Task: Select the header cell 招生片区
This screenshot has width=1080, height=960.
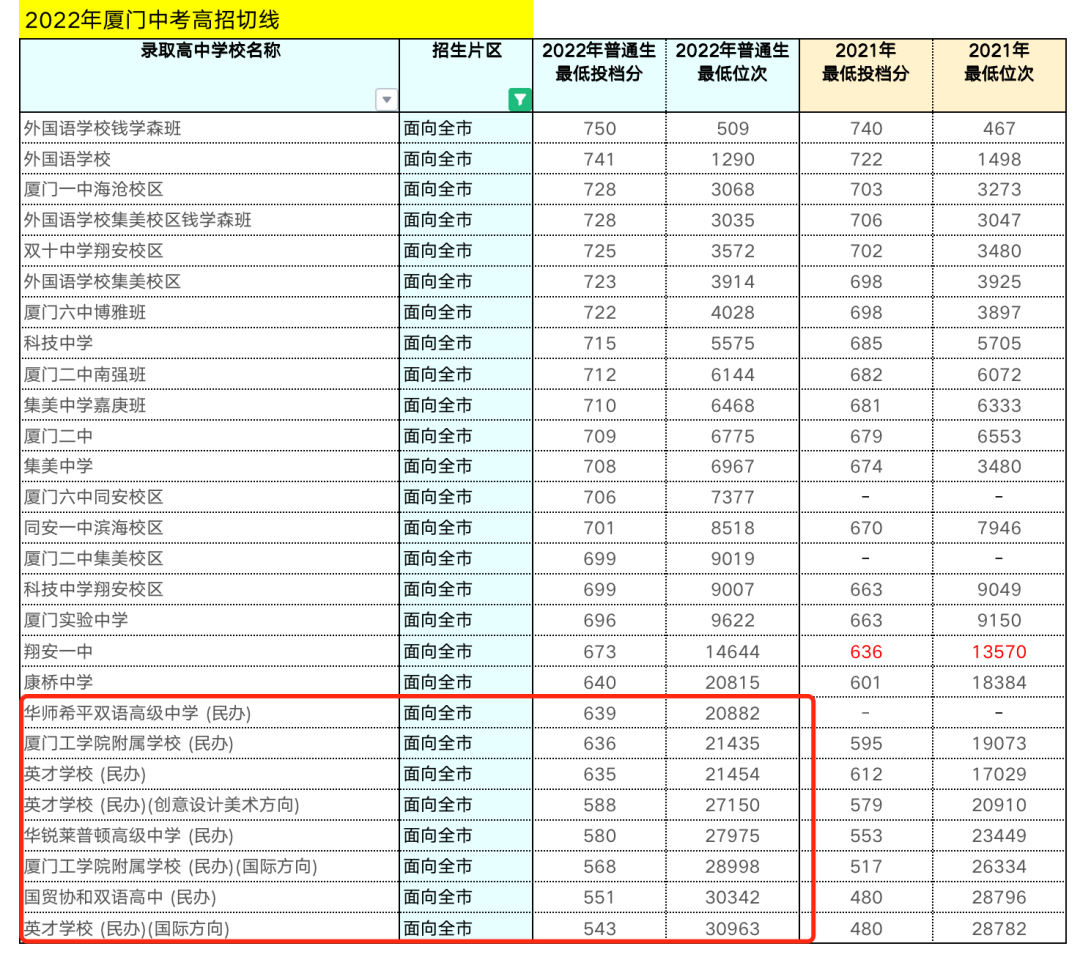Action: pyautogui.click(x=466, y=76)
